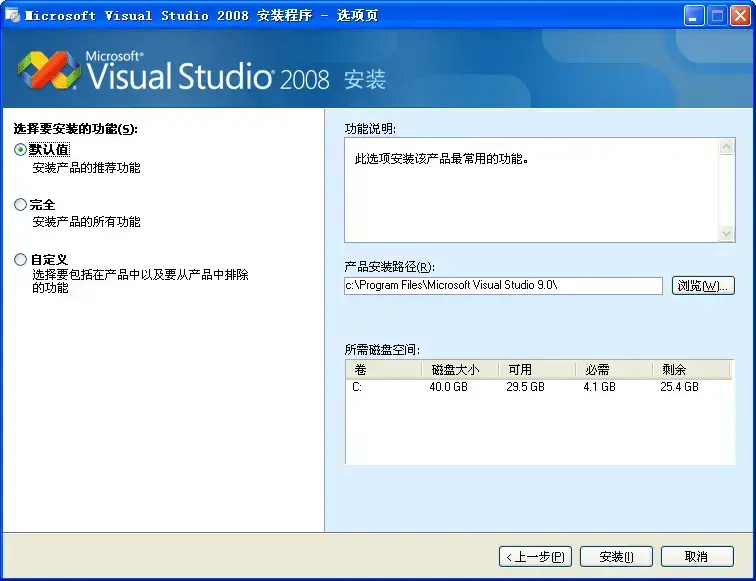Viewport: 756px width, 581px height.
Task: Click the 40.0 GB disk size value
Action: click(x=448, y=387)
